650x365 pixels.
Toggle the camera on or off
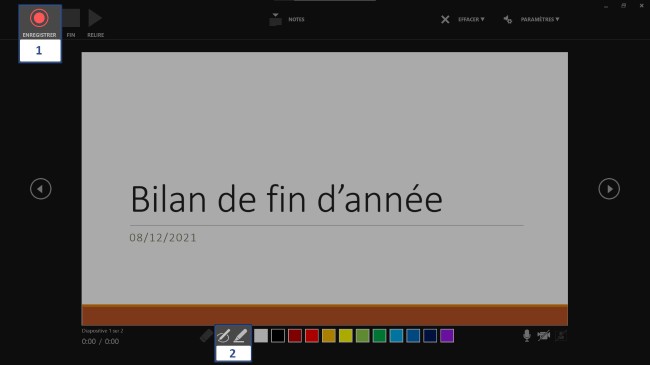pos(543,336)
